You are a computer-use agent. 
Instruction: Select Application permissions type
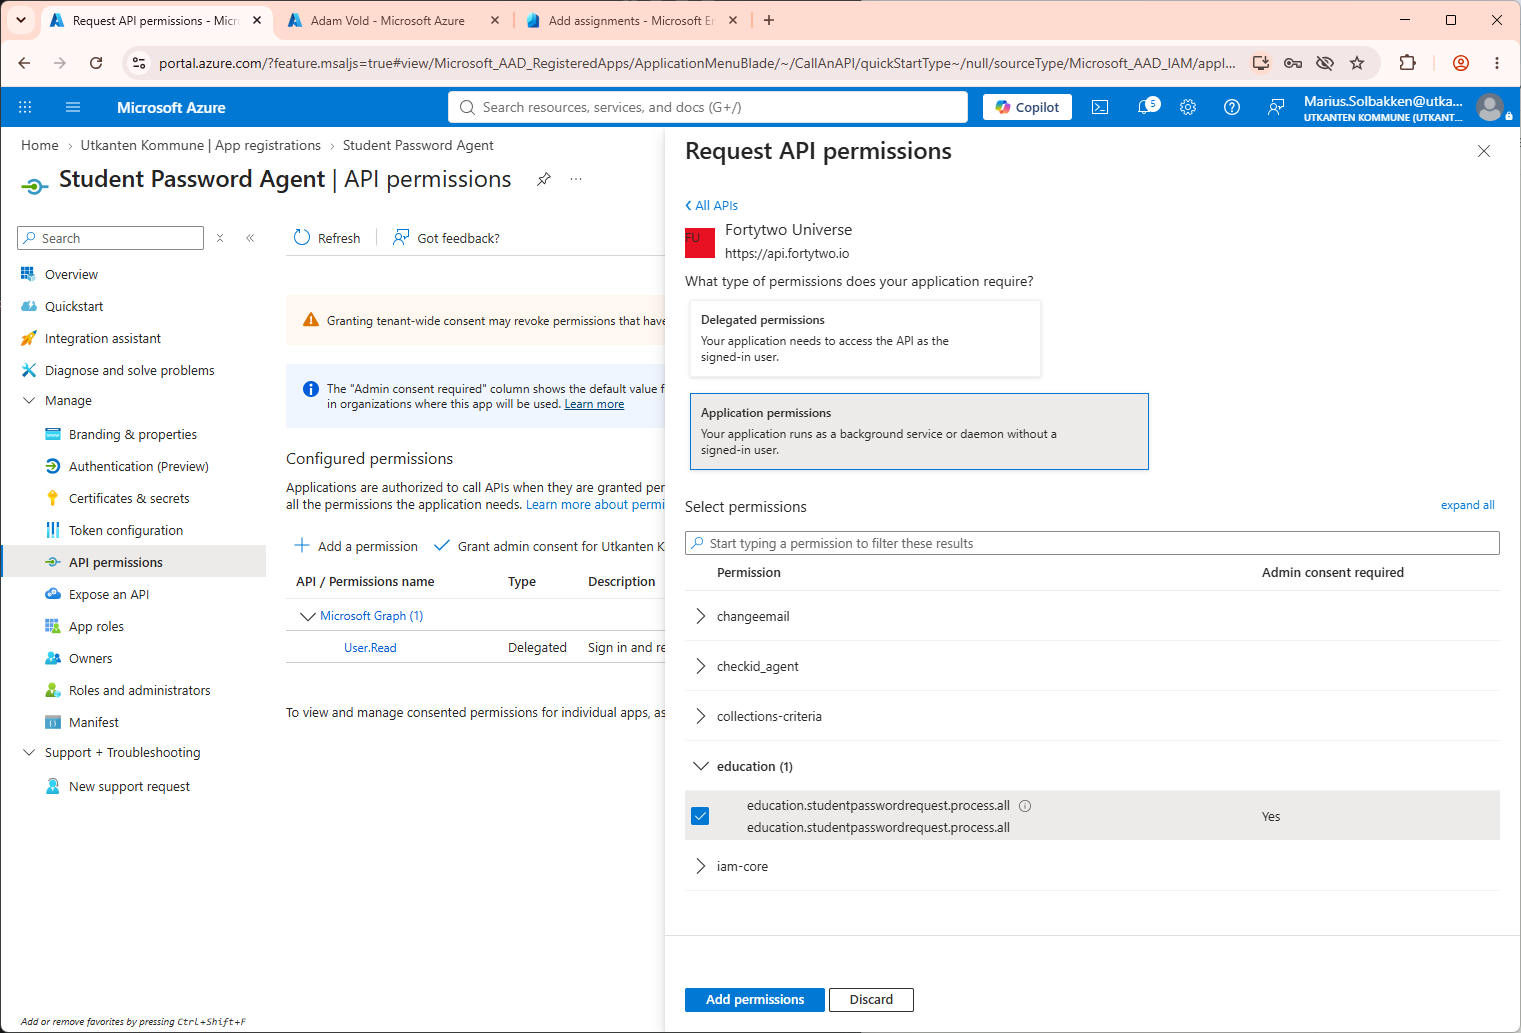pyautogui.click(x=919, y=431)
